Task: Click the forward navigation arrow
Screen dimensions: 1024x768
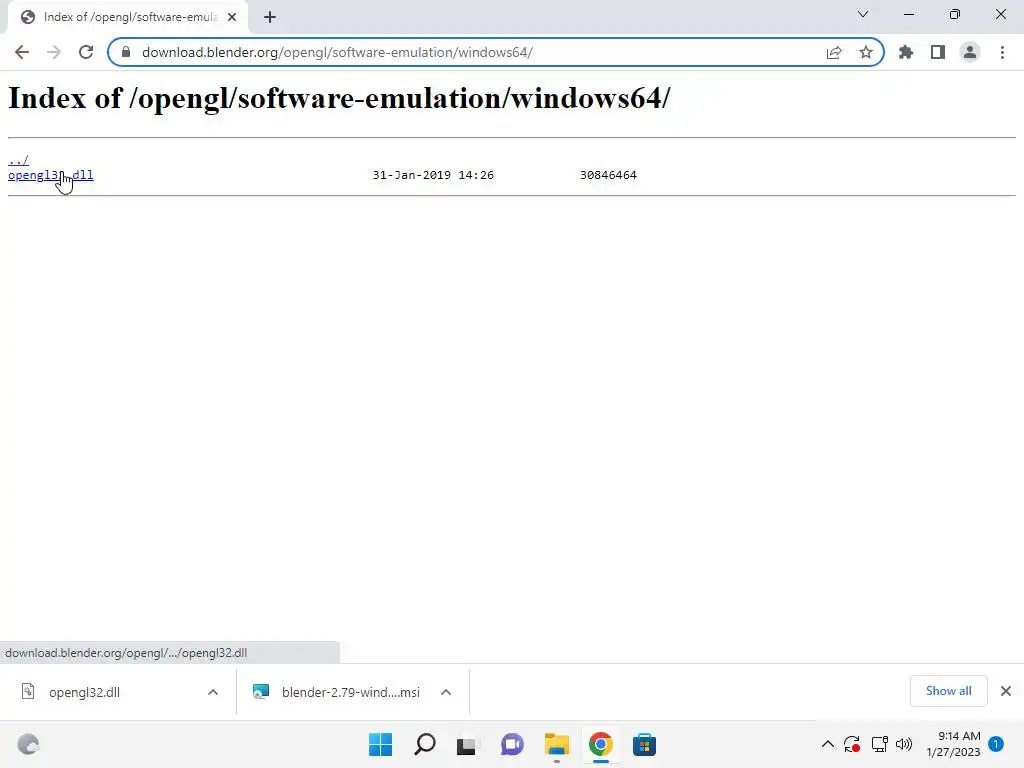Action: [x=54, y=52]
